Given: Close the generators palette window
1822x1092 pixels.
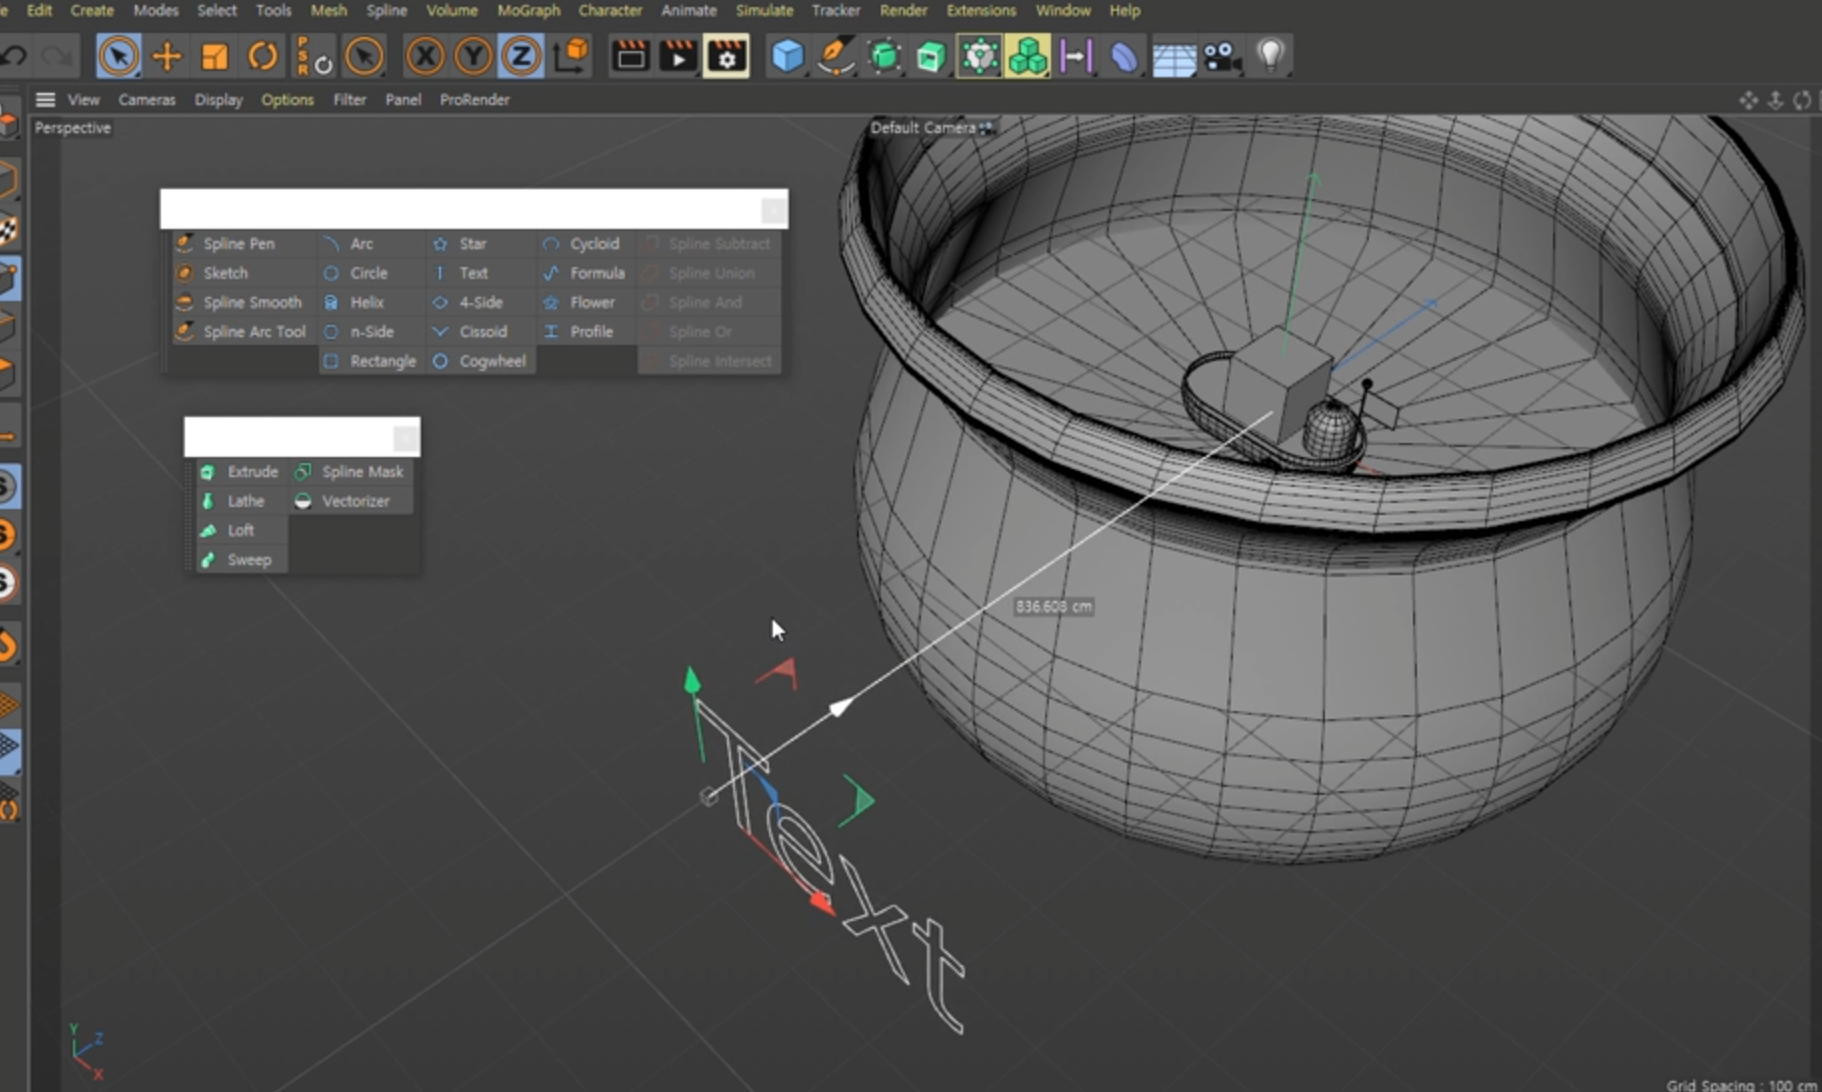Looking at the screenshot, I should pyautogui.click(x=405, y=438).
